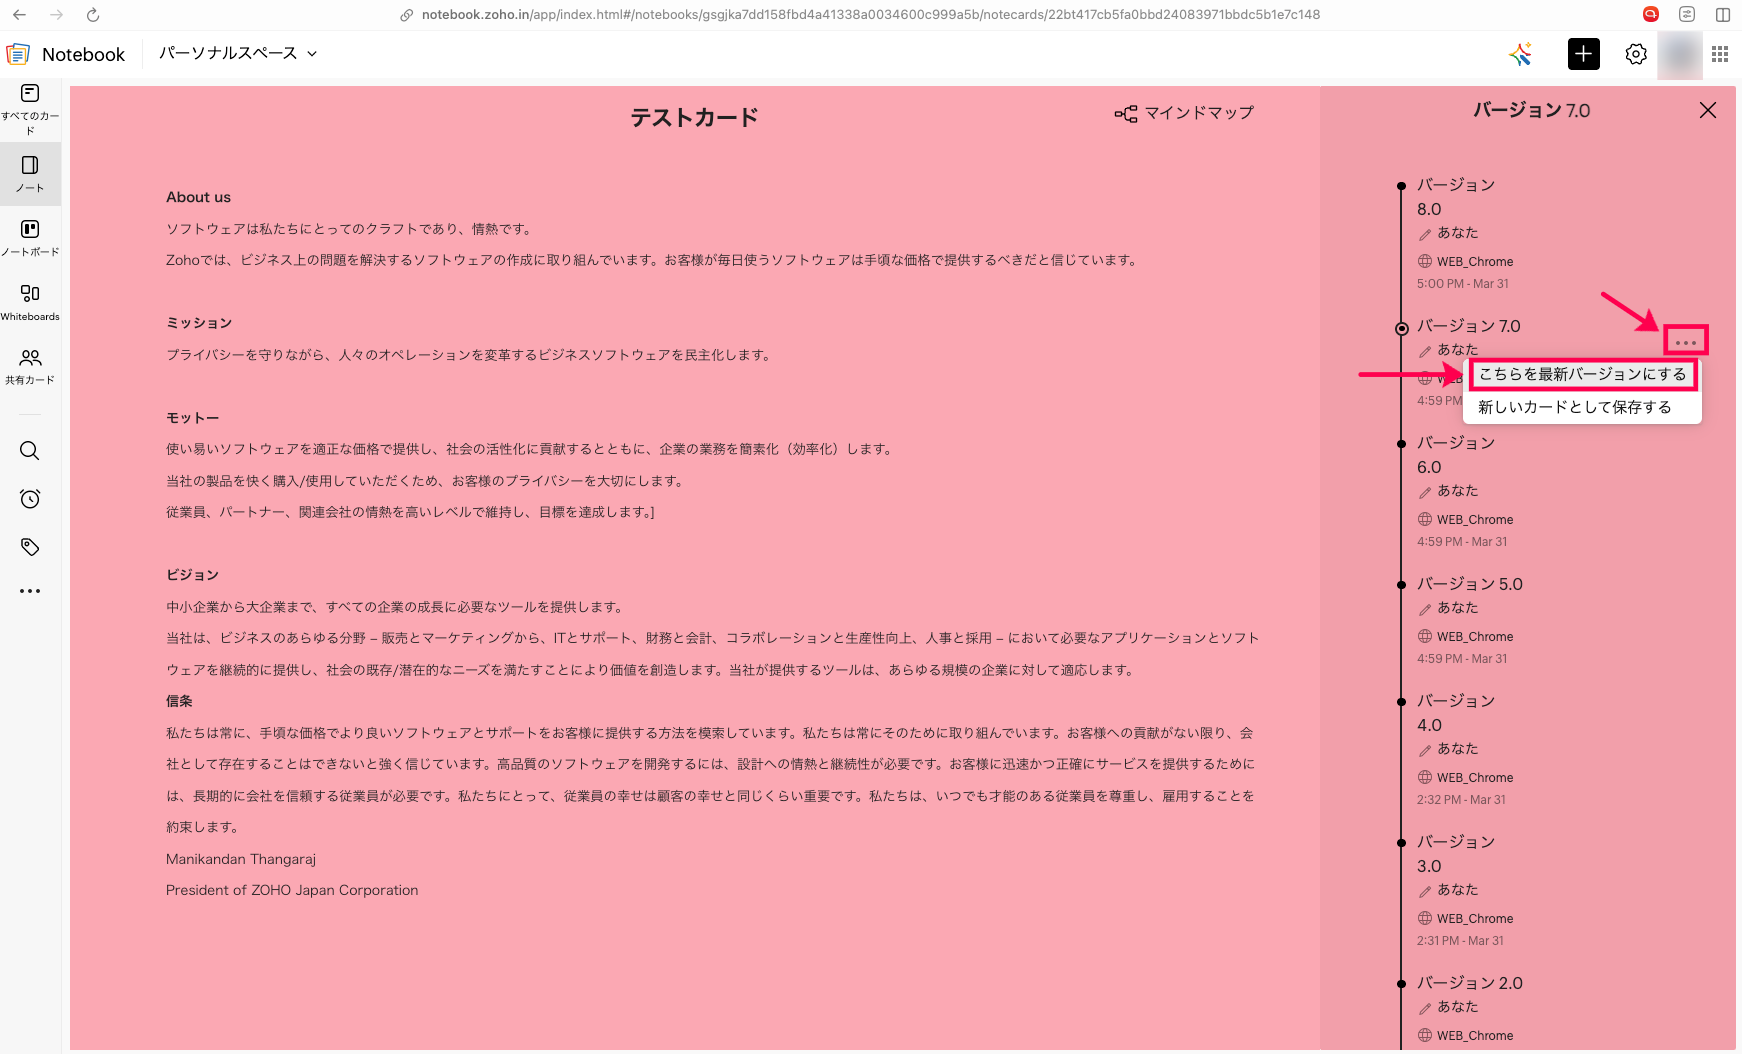Screen dimensions: 1742x1054
Task: Click the search magnifier icon
Action: click(30, 451)
